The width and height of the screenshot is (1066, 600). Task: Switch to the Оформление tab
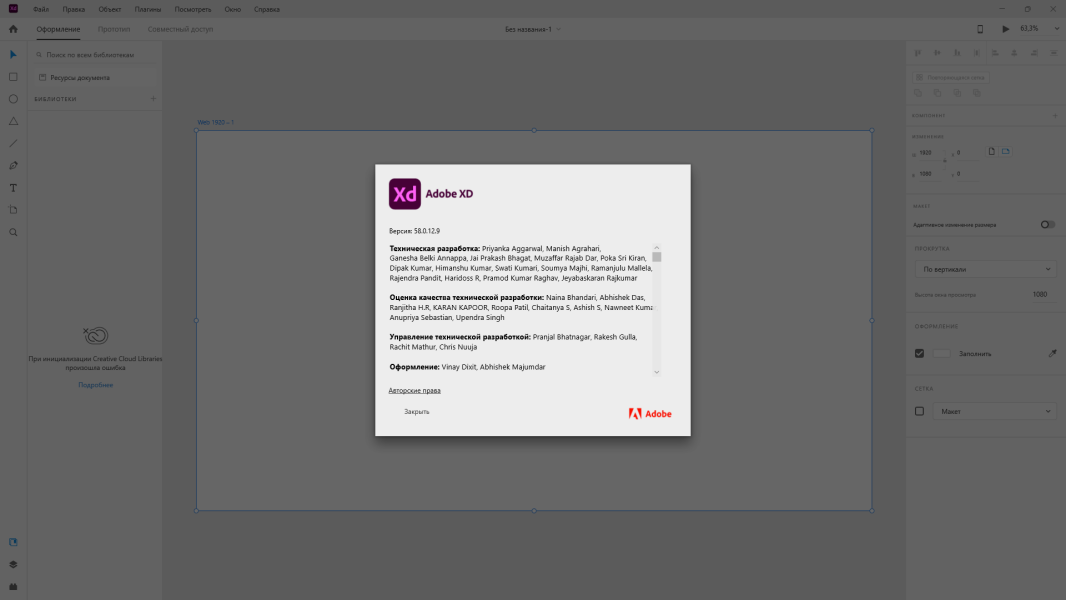click(x=58, y=29)
